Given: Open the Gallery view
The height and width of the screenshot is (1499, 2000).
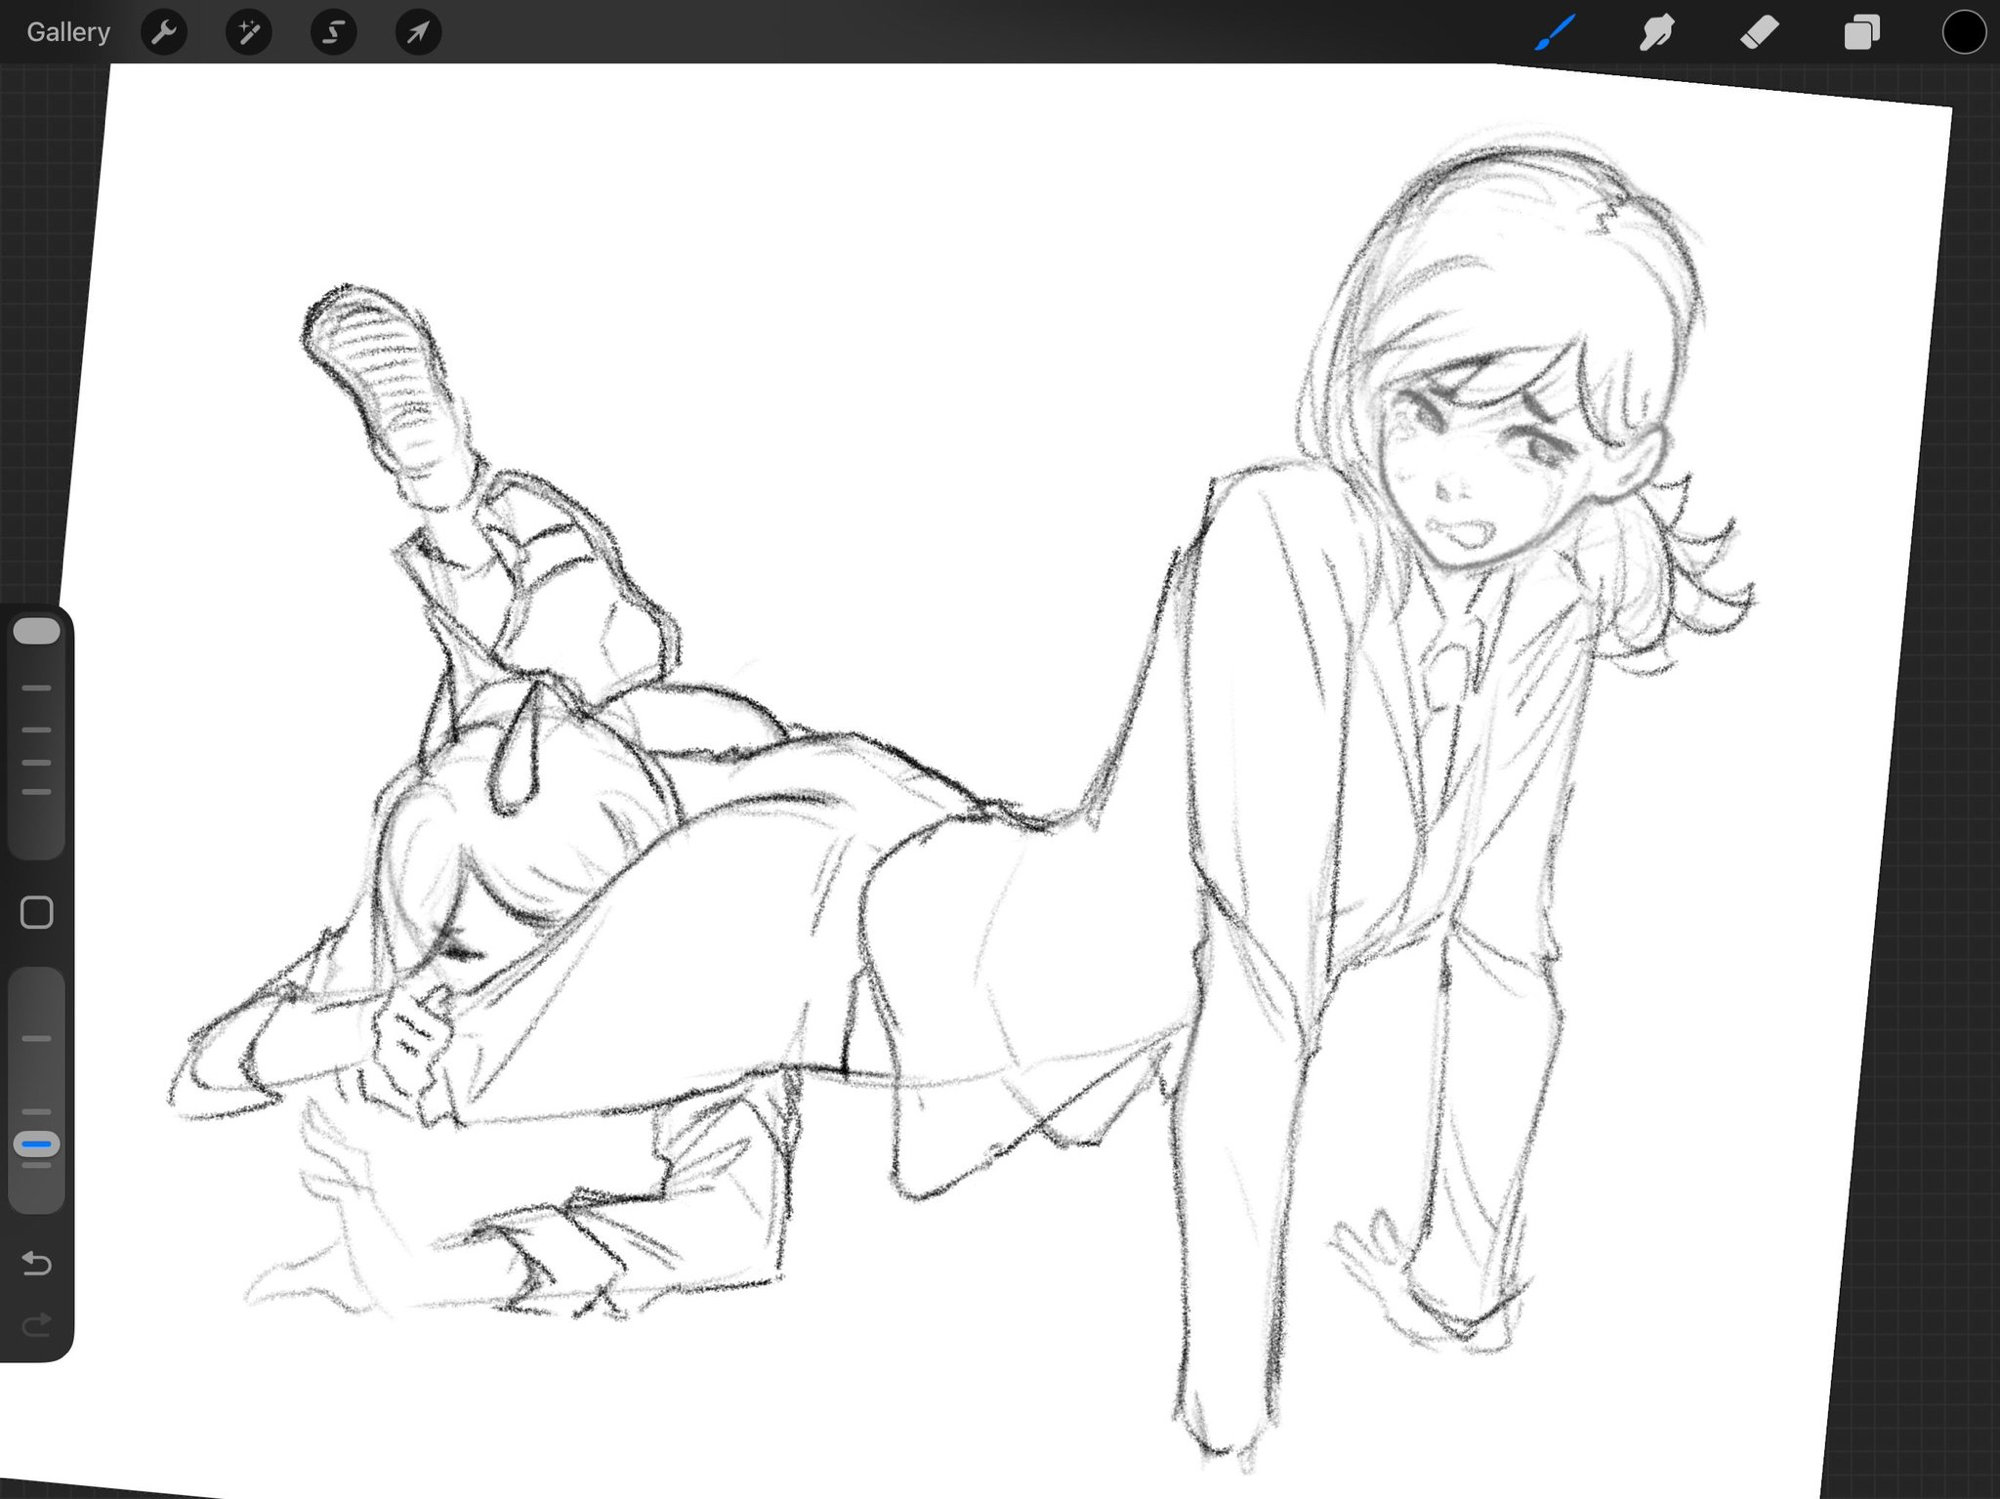Looking at the screenshot, I should point(68,32).
